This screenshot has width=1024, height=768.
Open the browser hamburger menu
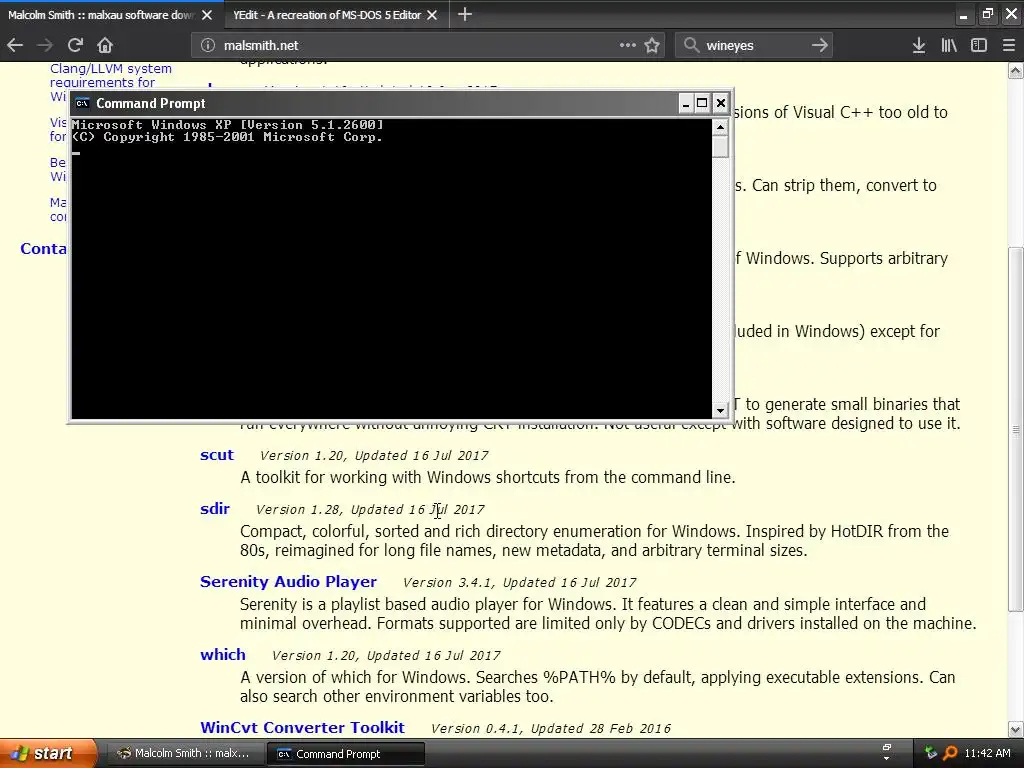click(1009, 45)
